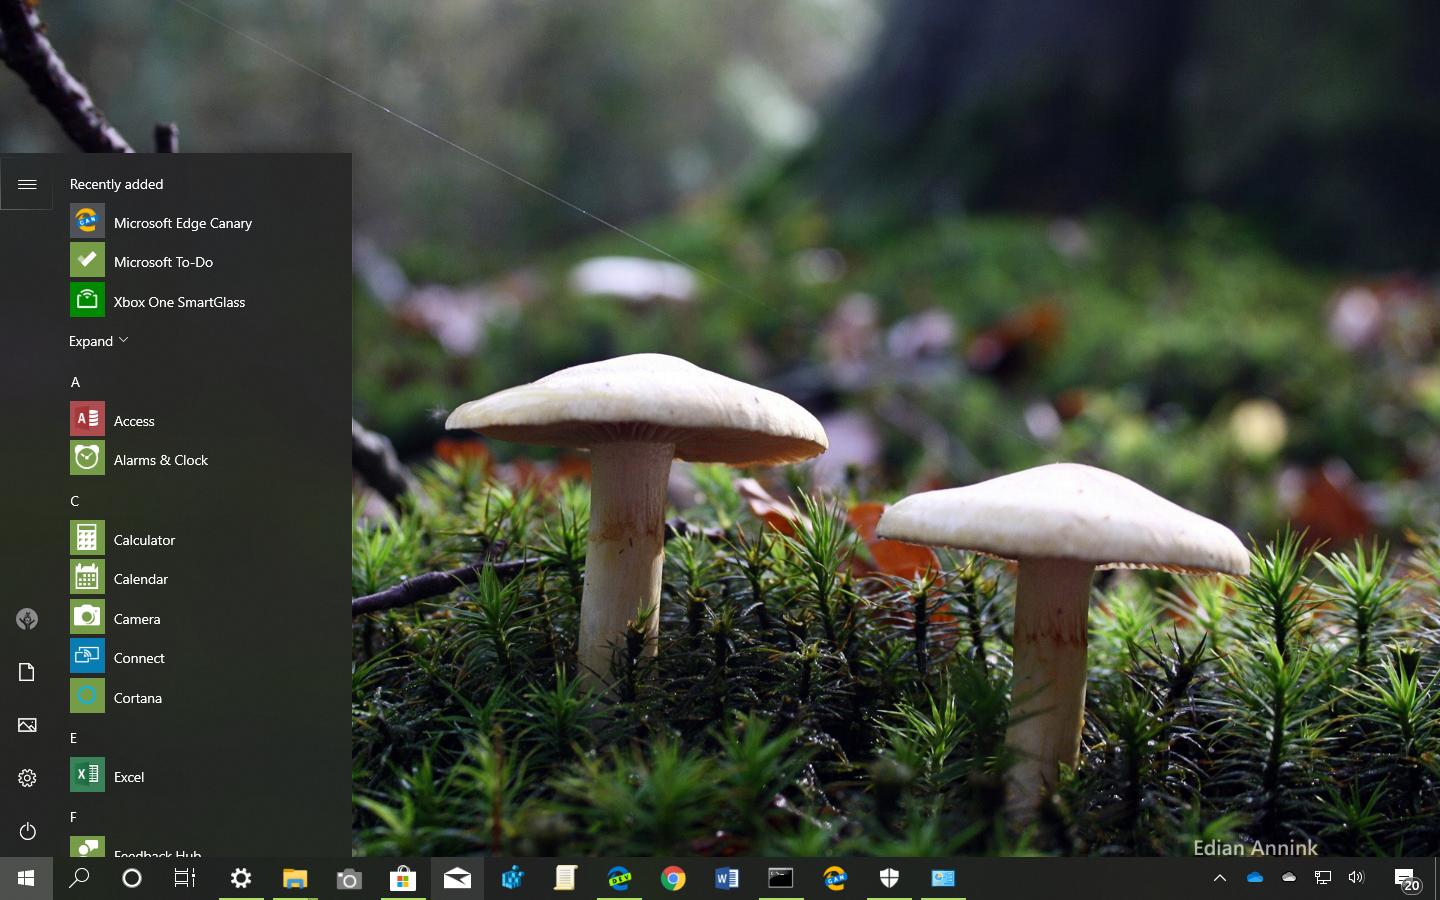The image size is (1440, 900).
Task: Show hidden system tray icons
Action: 1219,878
